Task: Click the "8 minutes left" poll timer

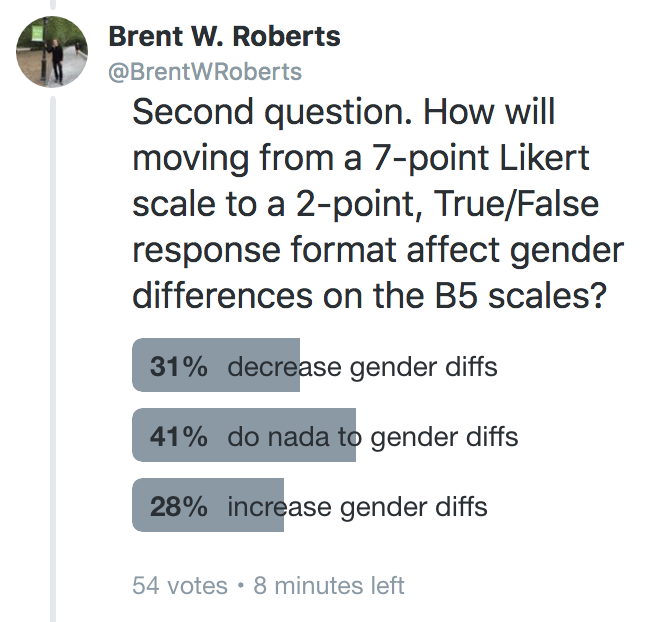Action: tap(329, 585)
